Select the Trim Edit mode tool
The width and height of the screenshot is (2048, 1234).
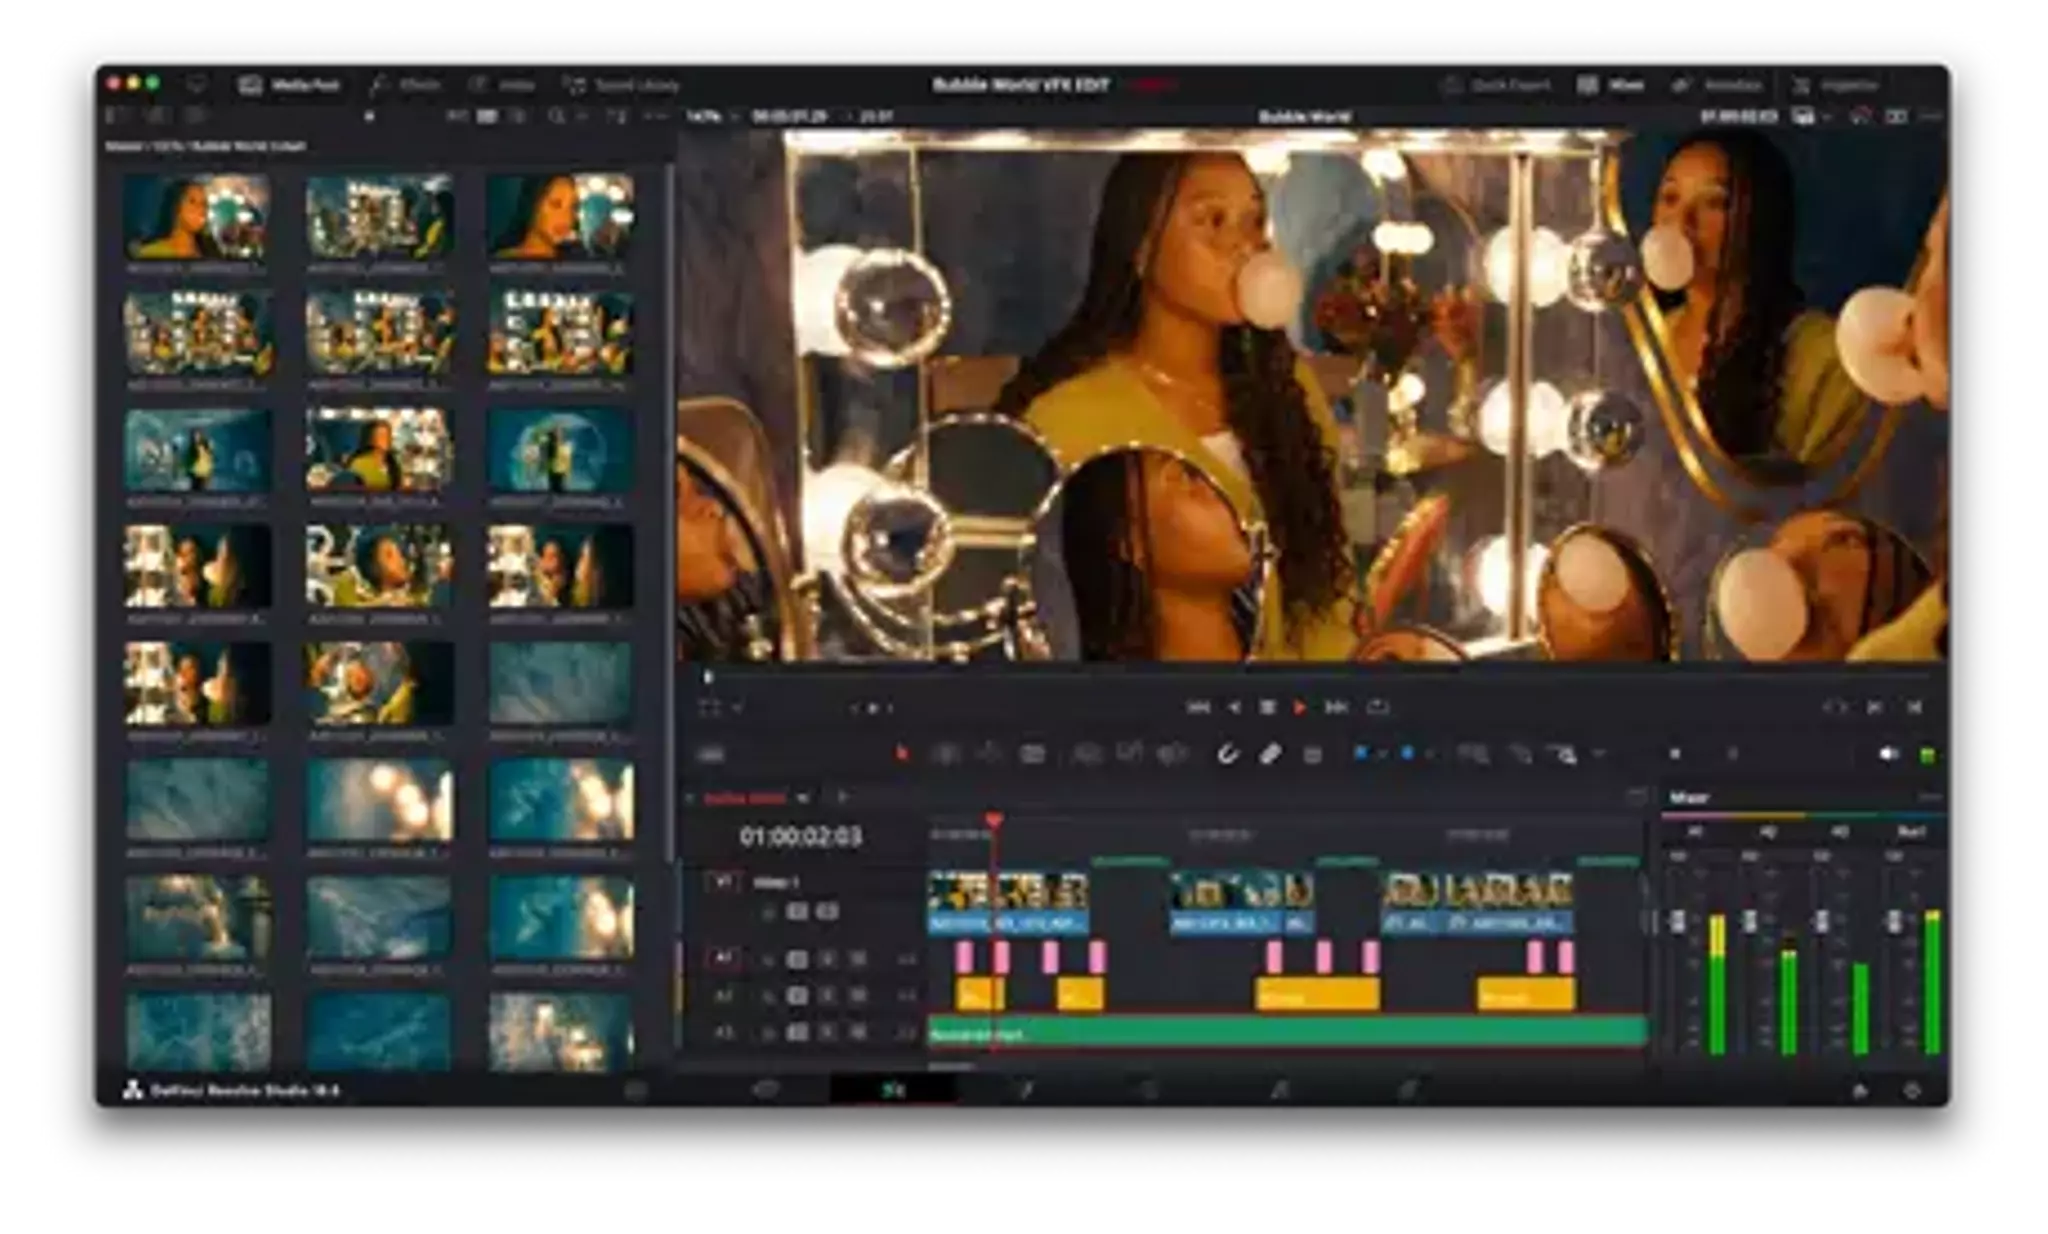click(x=946, y=754)
